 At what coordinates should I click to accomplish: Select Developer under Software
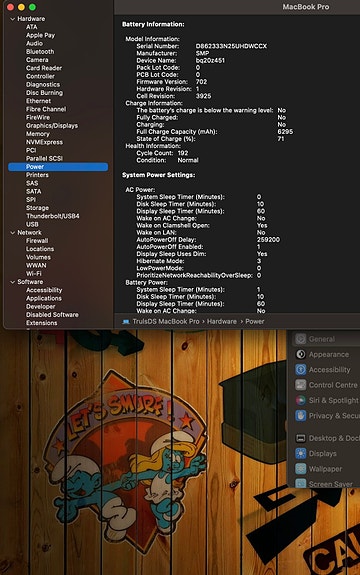point(40,307)
